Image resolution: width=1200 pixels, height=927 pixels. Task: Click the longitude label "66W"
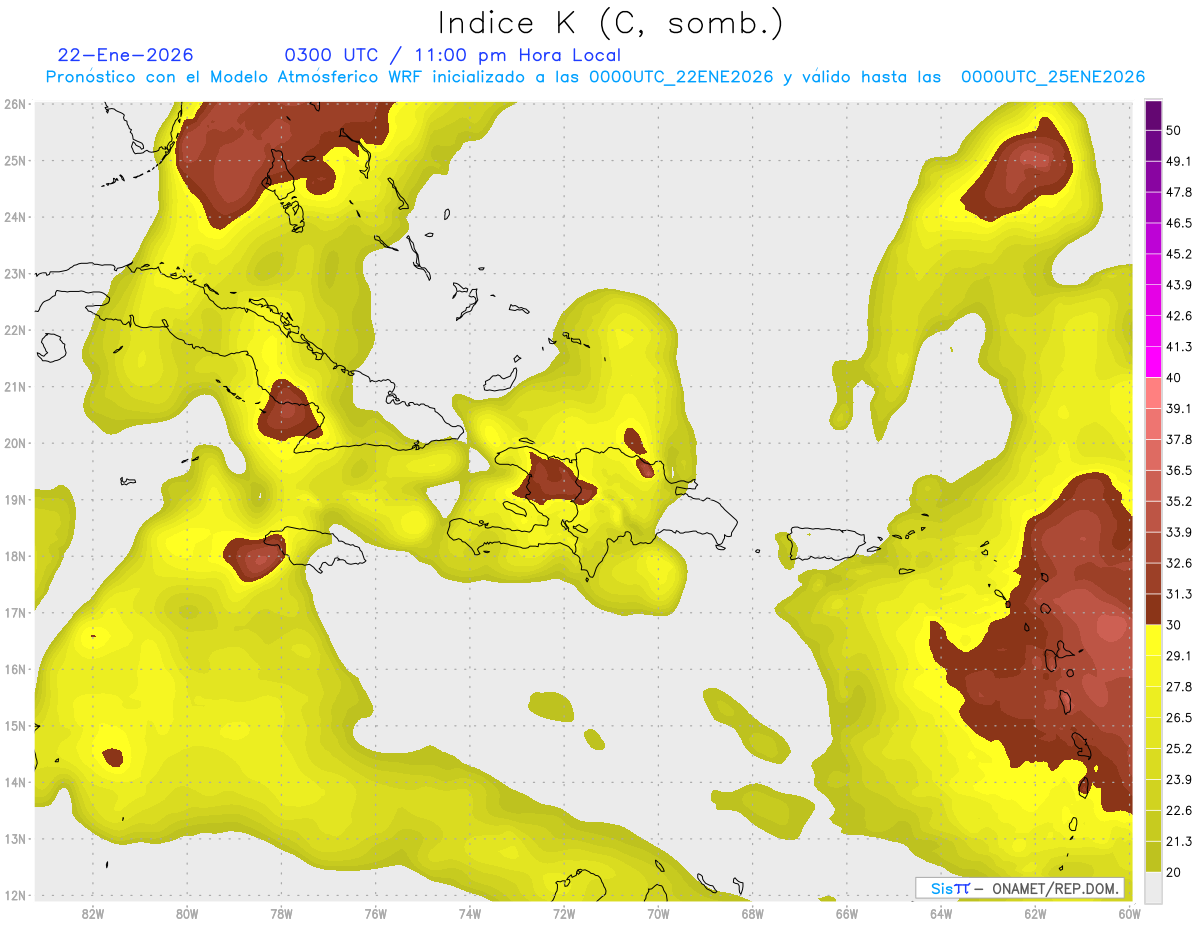847,914
